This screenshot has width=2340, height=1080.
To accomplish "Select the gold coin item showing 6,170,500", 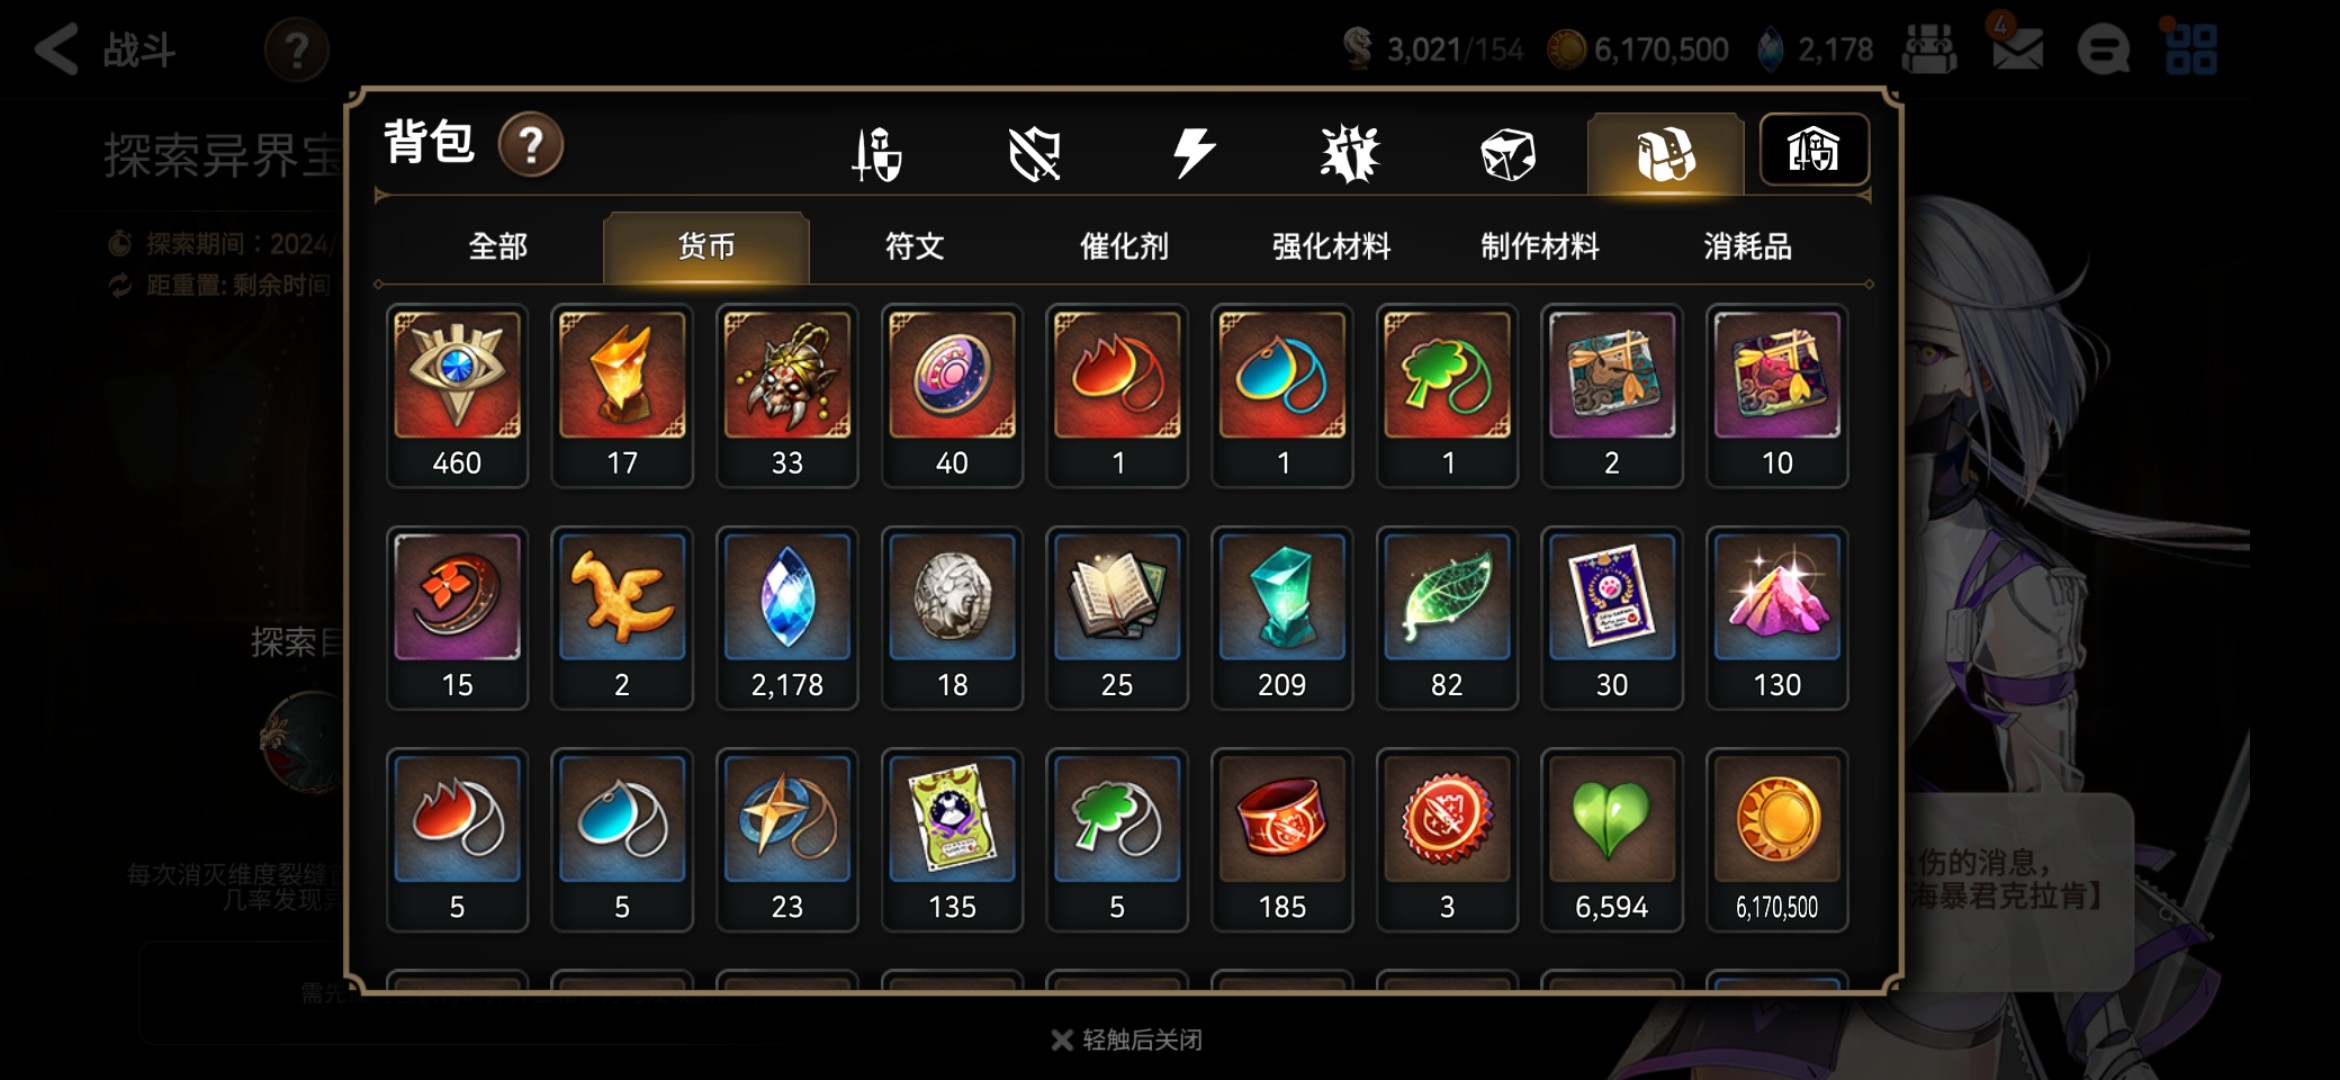I will (x=1777, y=841).
